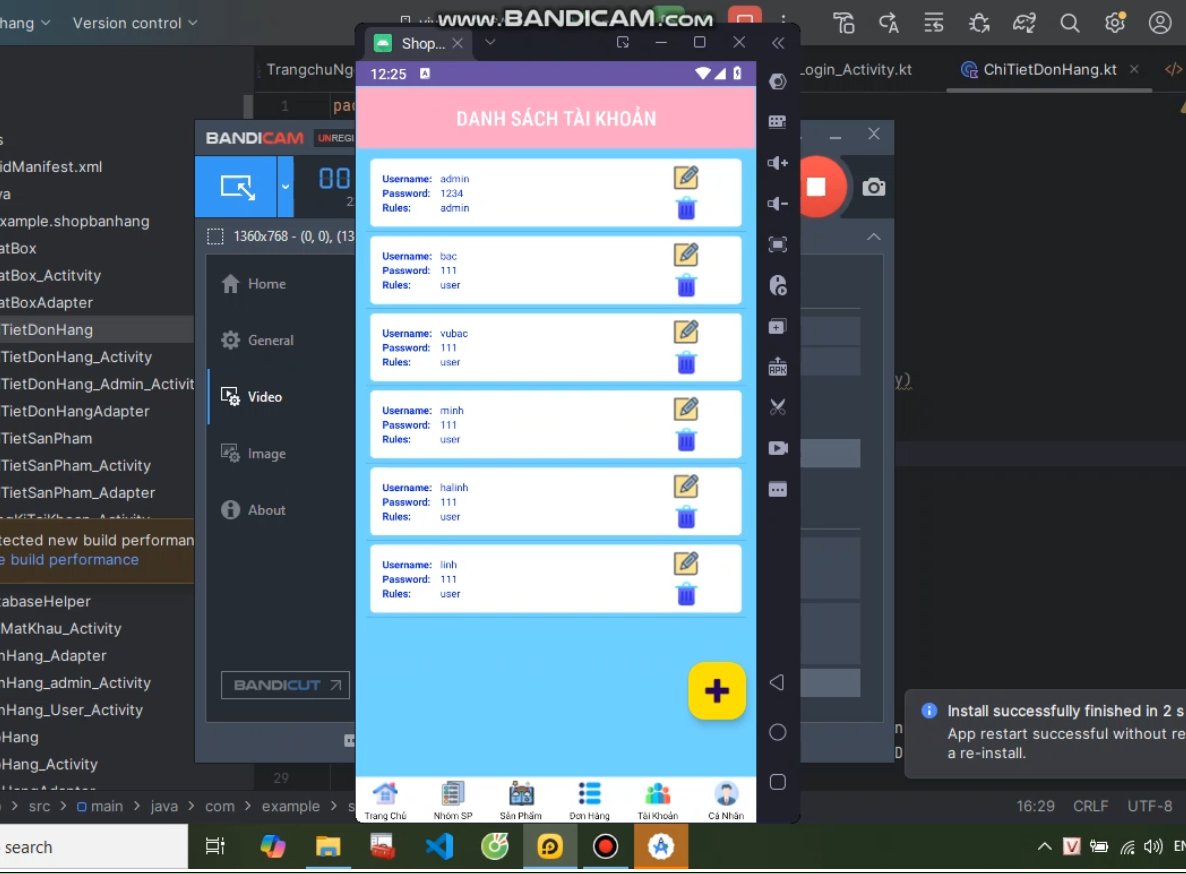
Task: Click UTF-8 encoding in status bar
Action: tap(1150, 806)
